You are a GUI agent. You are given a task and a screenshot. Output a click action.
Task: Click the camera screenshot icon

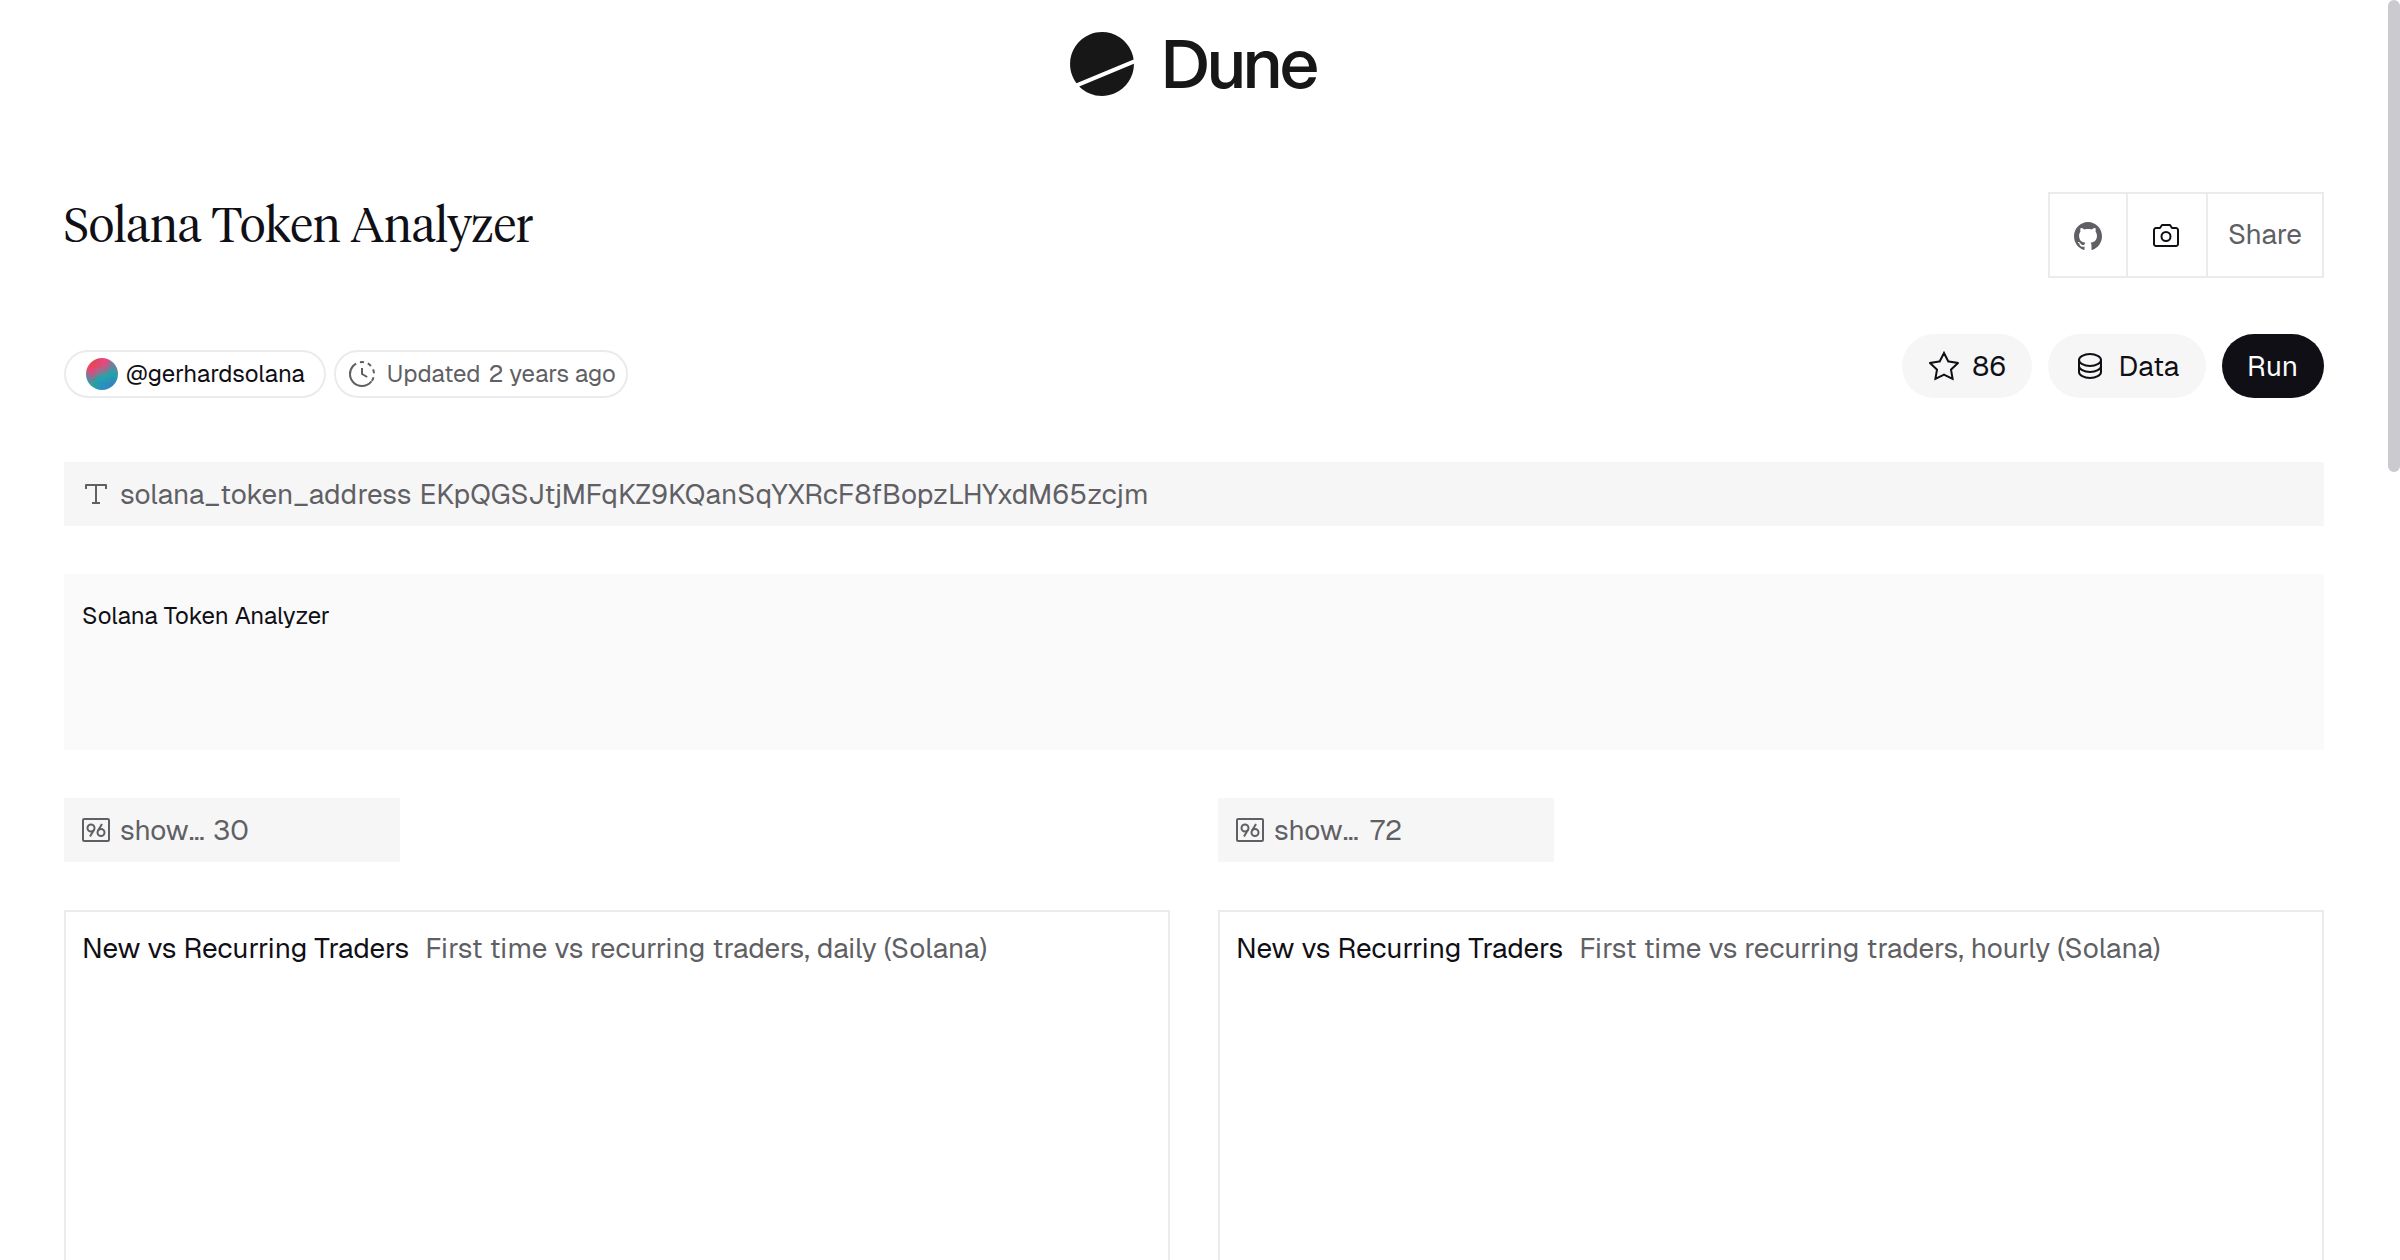(2164, 234)
